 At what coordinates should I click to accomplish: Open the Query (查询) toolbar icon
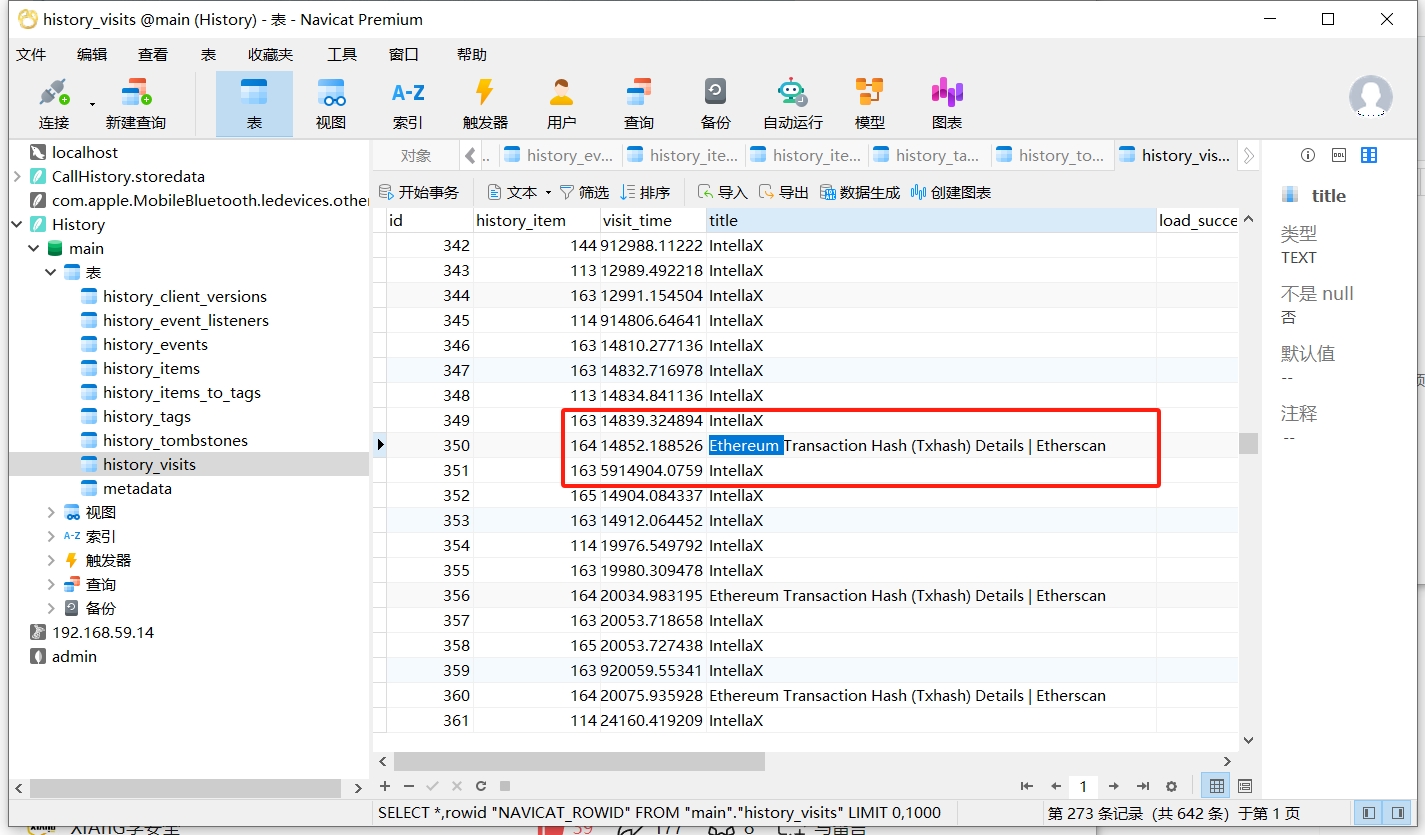(638, 104)
